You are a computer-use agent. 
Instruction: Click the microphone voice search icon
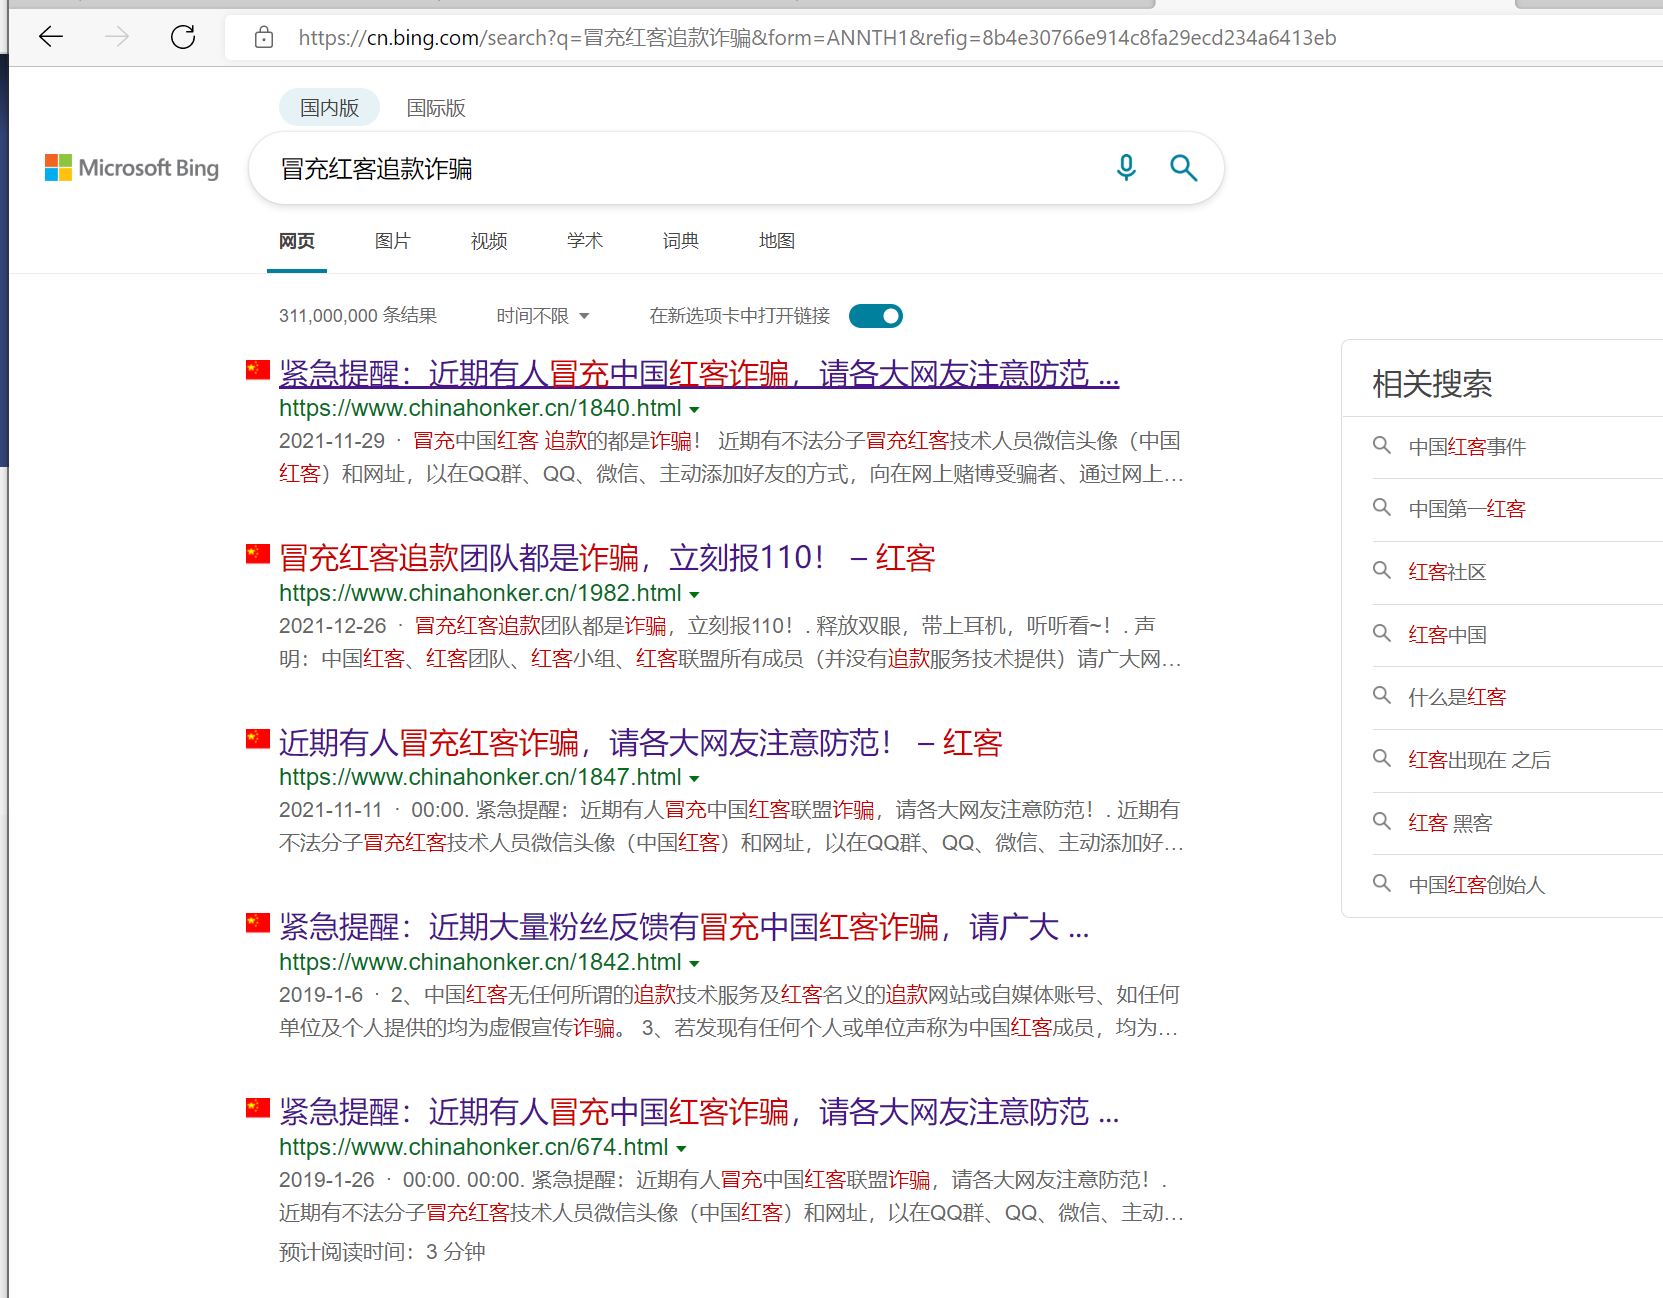pyautogui.click(x=1126, y=168)
